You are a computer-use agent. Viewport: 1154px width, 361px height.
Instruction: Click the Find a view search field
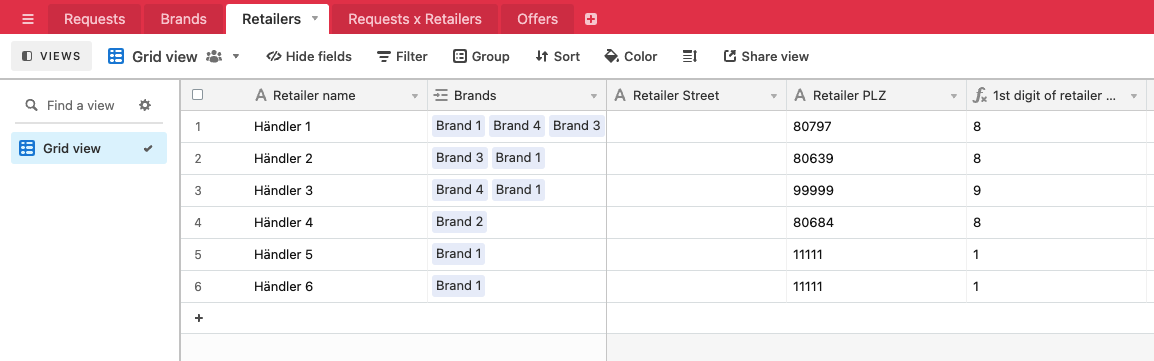coord(80,105)
